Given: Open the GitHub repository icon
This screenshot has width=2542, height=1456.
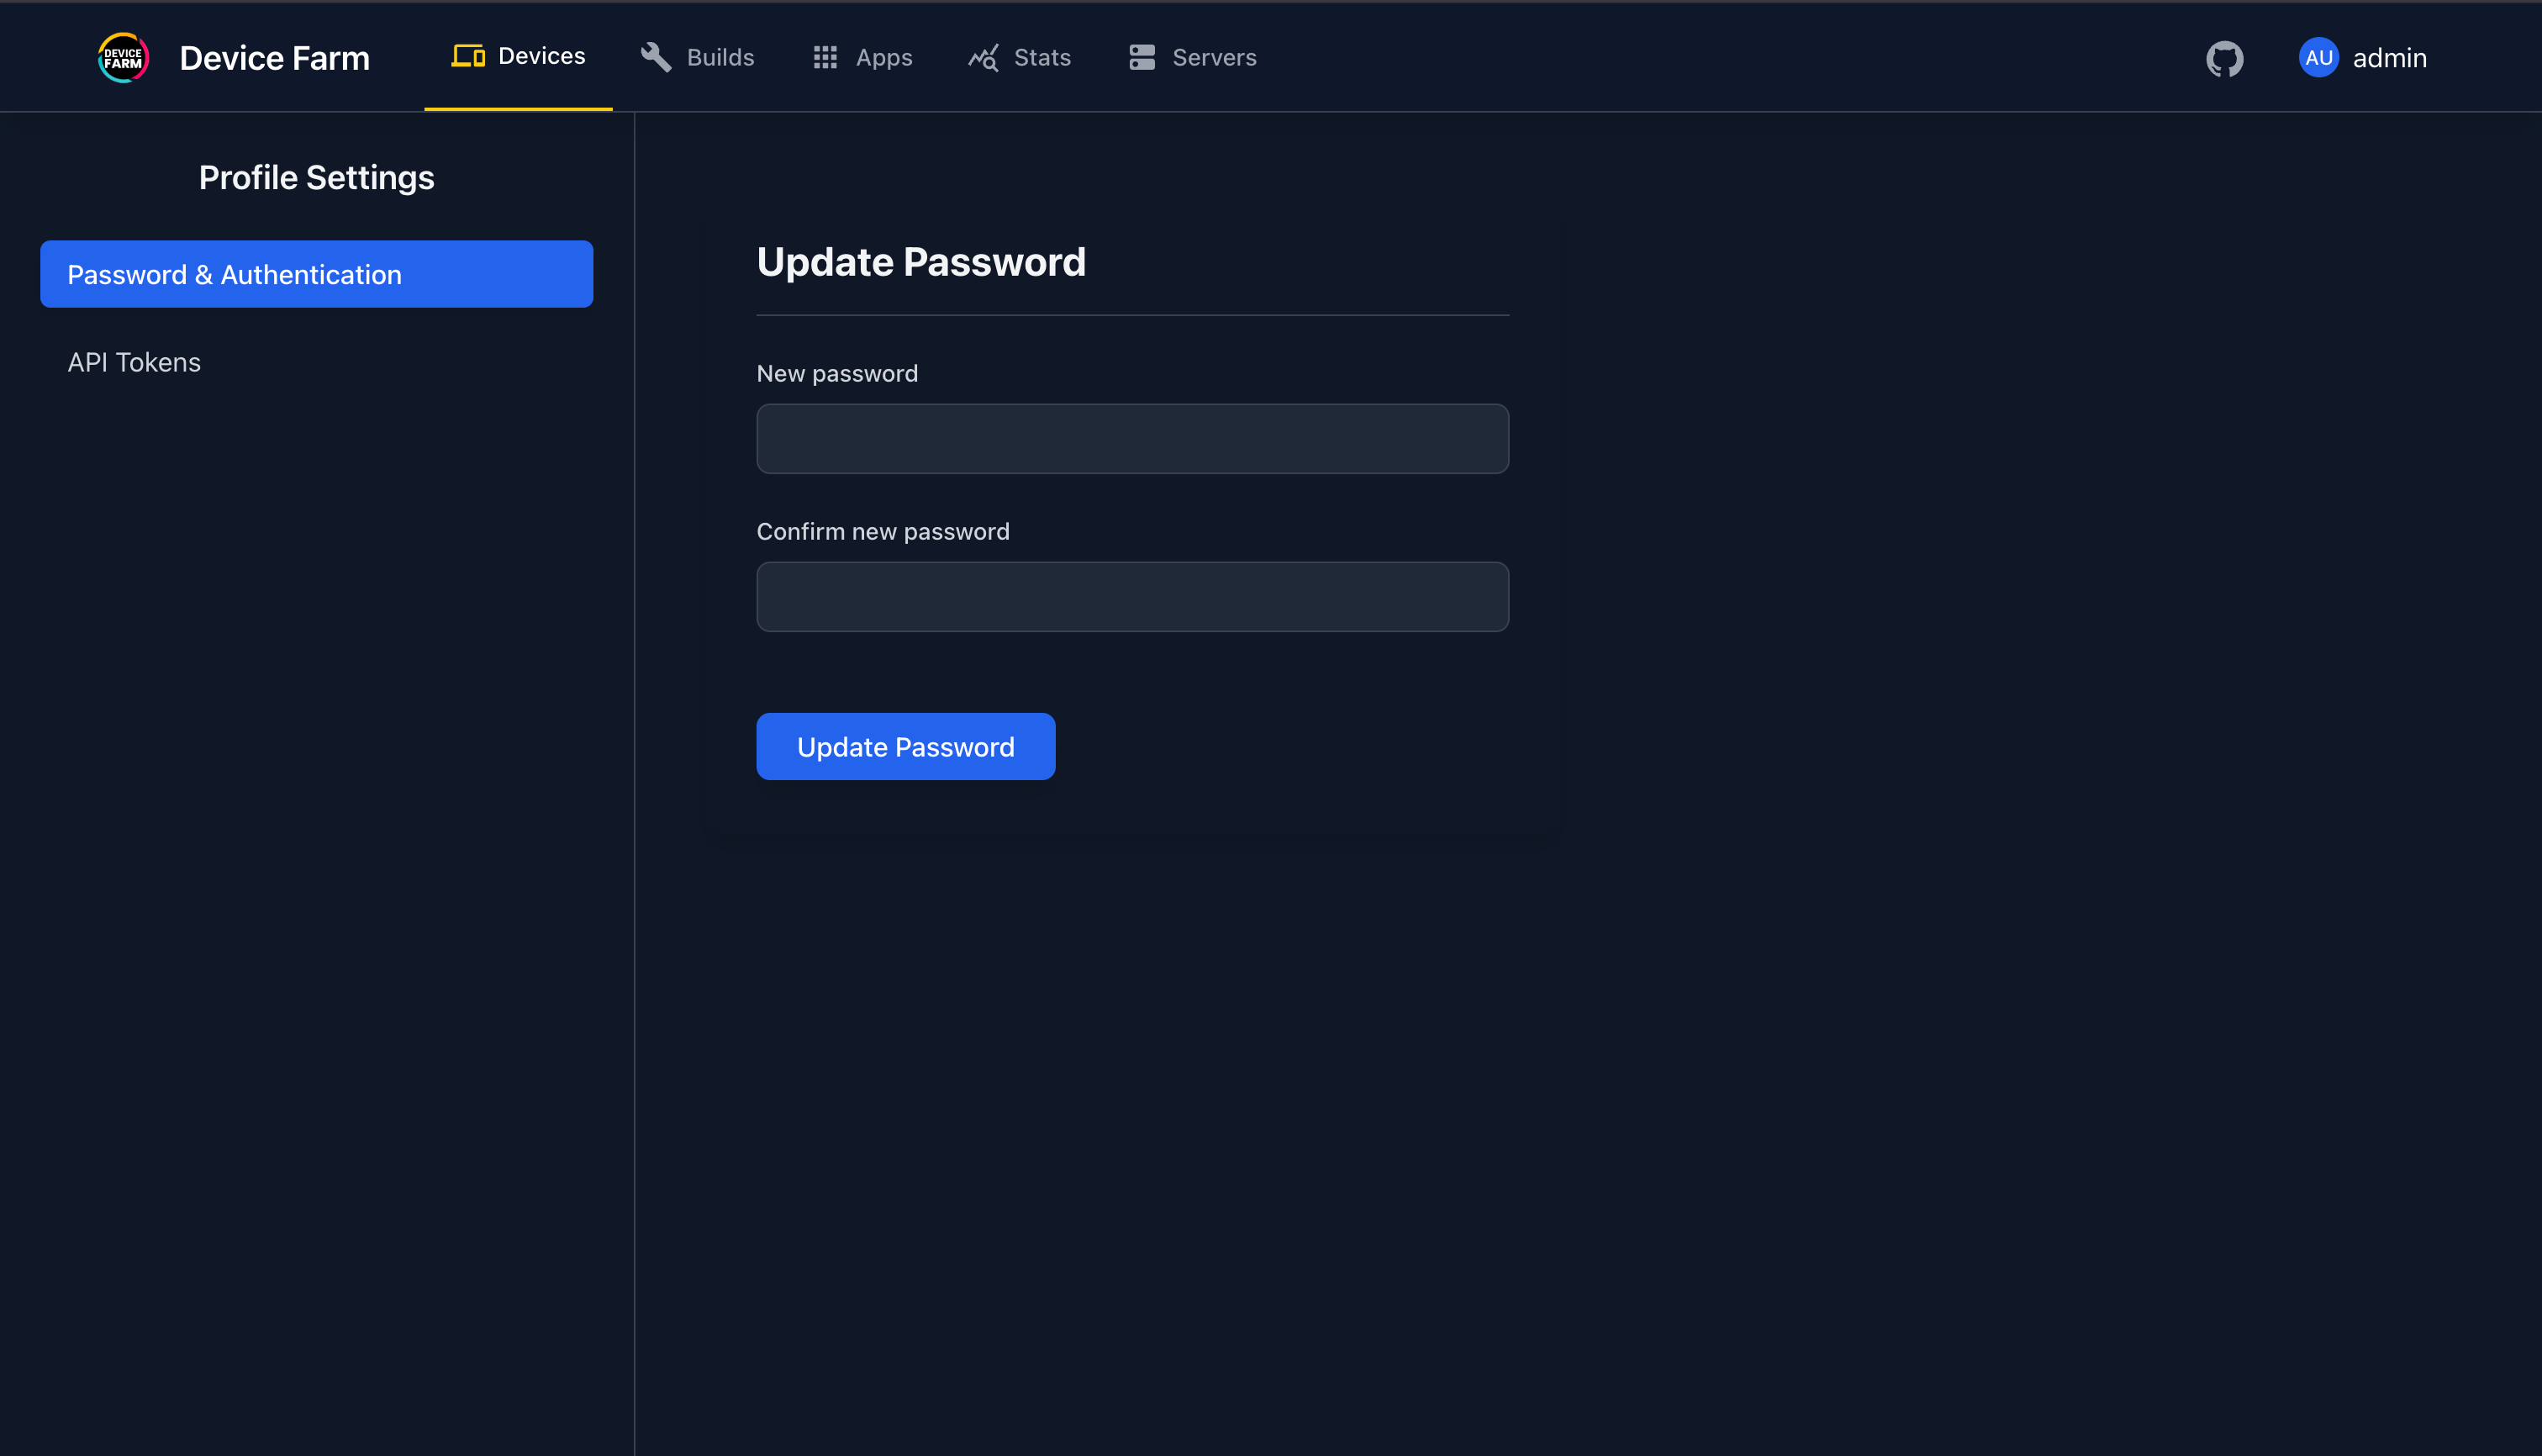Looking at the screenshot, I should 2224,58.
